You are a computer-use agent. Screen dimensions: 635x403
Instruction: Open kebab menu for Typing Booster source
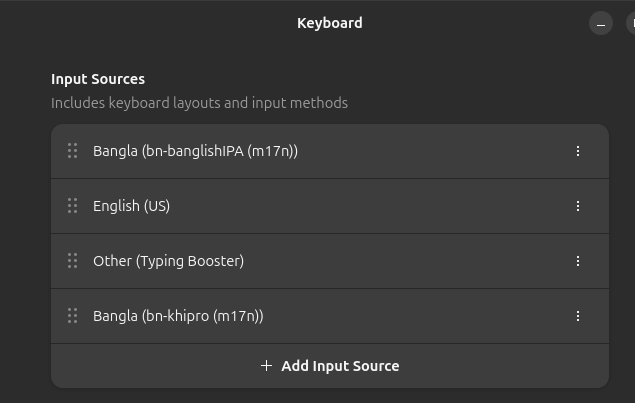click(x=578, y=261)
